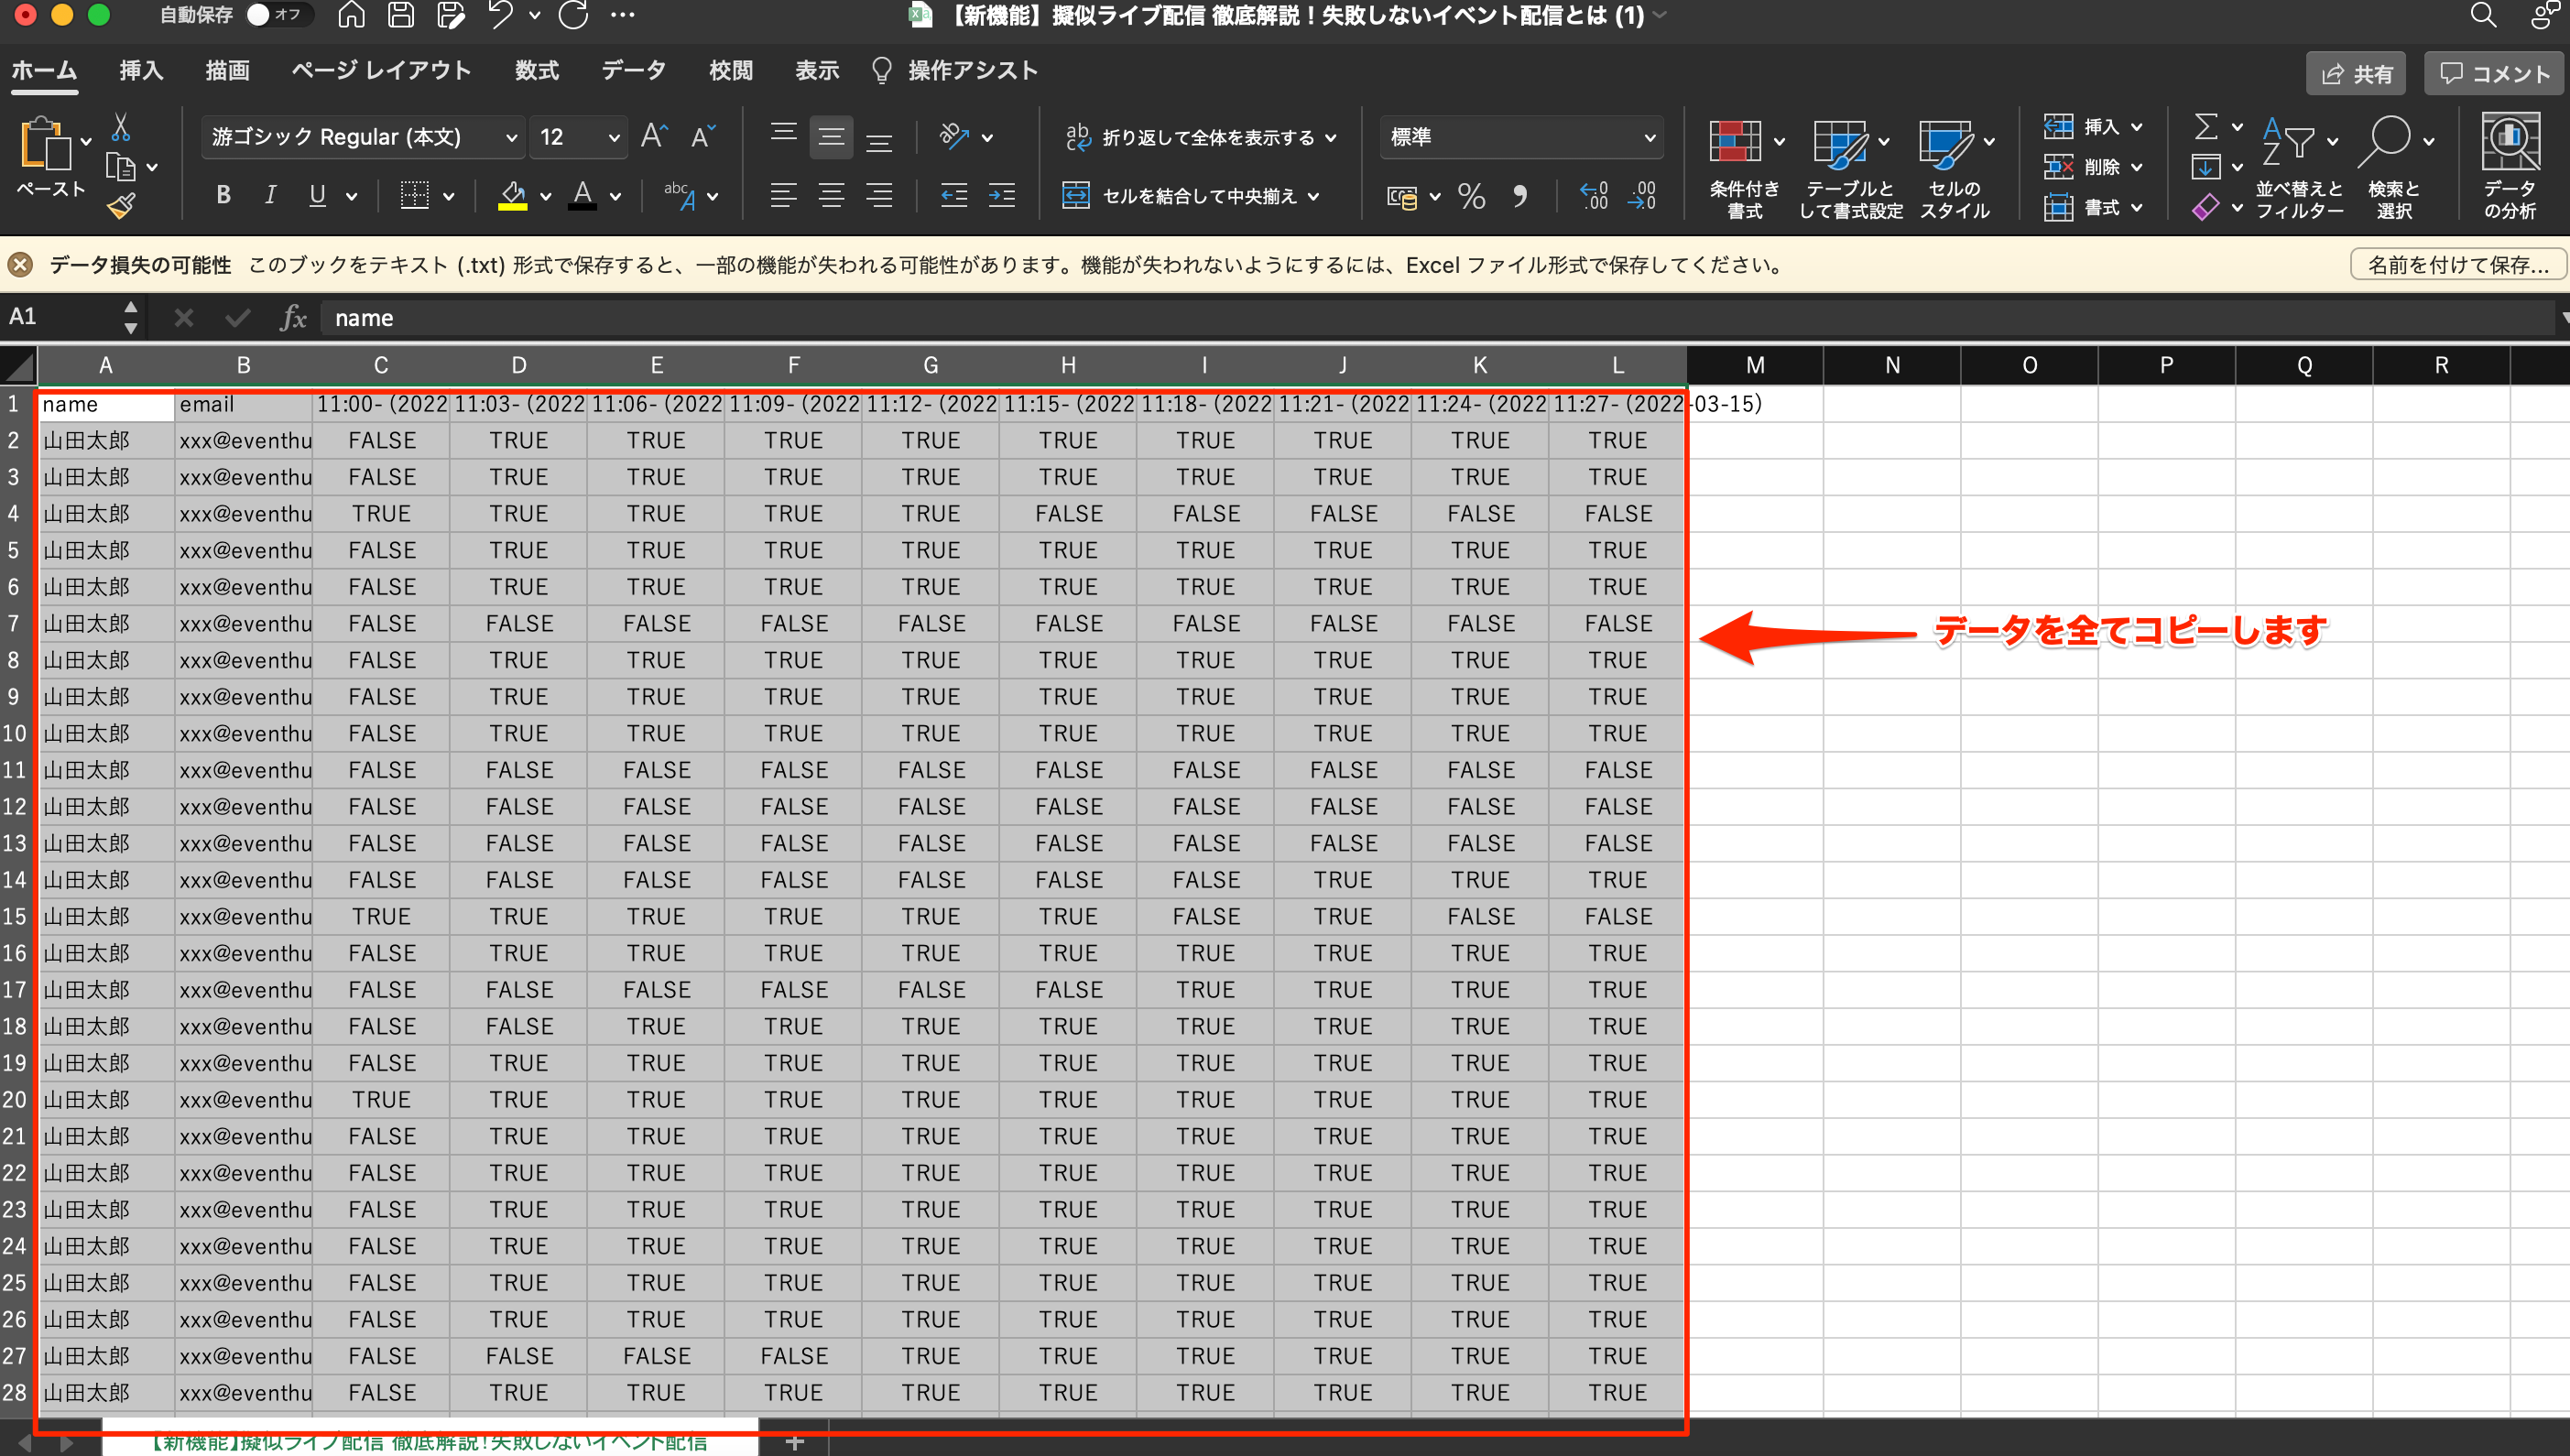
Task: Click the increase indent icon
Action: click(x=1001, y=195)
